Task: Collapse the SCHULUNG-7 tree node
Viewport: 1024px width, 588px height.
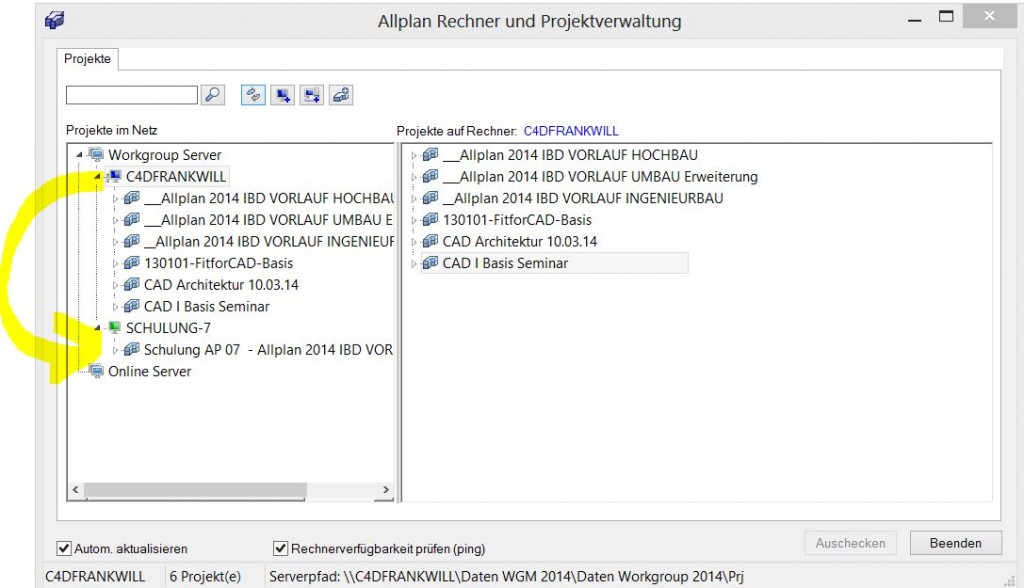Action: [99, 328]
